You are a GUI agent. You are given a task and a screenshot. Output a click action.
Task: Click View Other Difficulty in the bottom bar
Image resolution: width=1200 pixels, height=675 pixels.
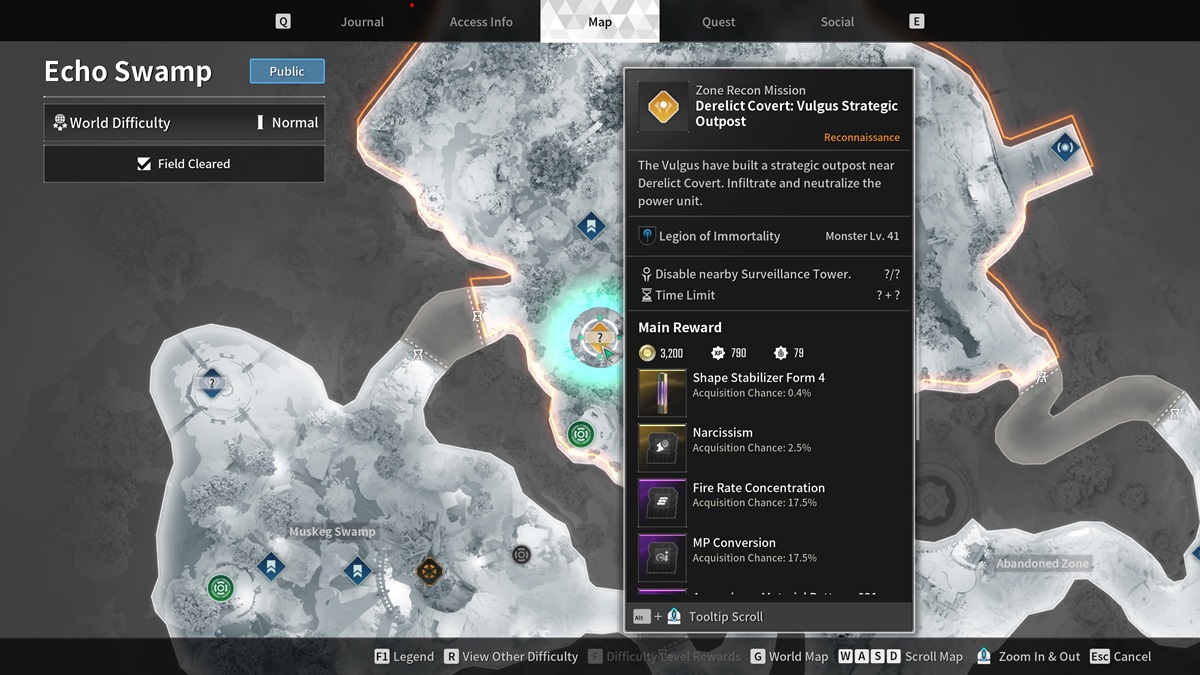point(511,656)
